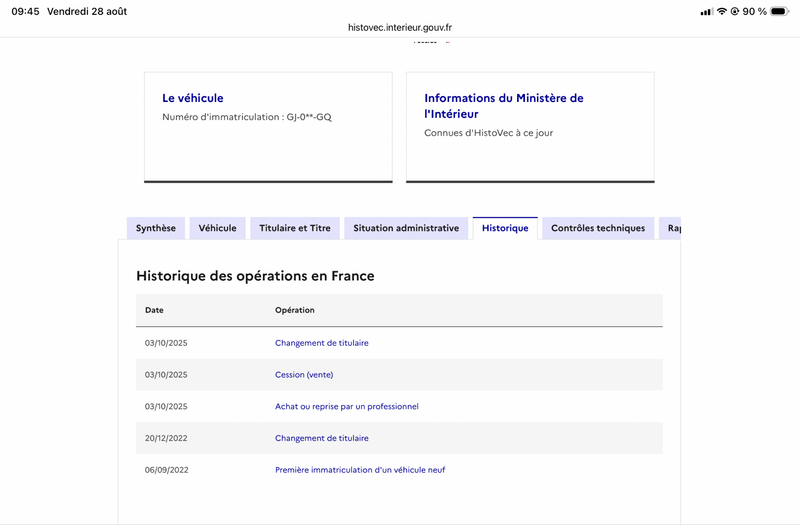Click the Date column header
The image size is (800, 525).
click(154, 310)
